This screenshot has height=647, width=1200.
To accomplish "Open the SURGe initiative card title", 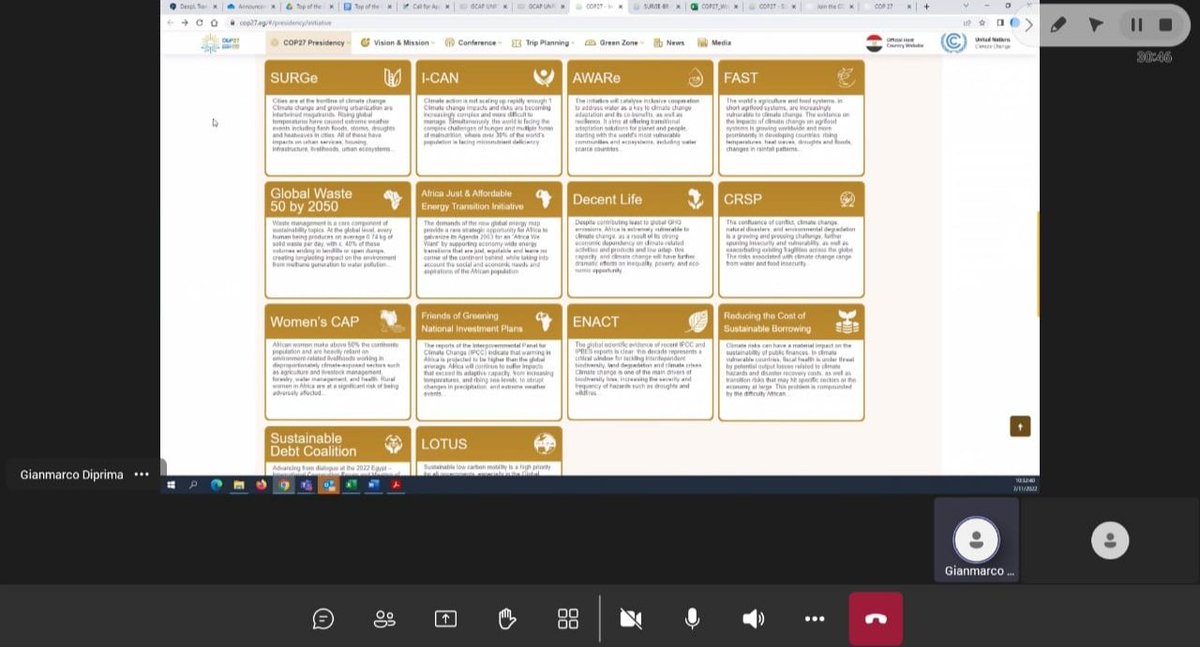I will 294,77.
